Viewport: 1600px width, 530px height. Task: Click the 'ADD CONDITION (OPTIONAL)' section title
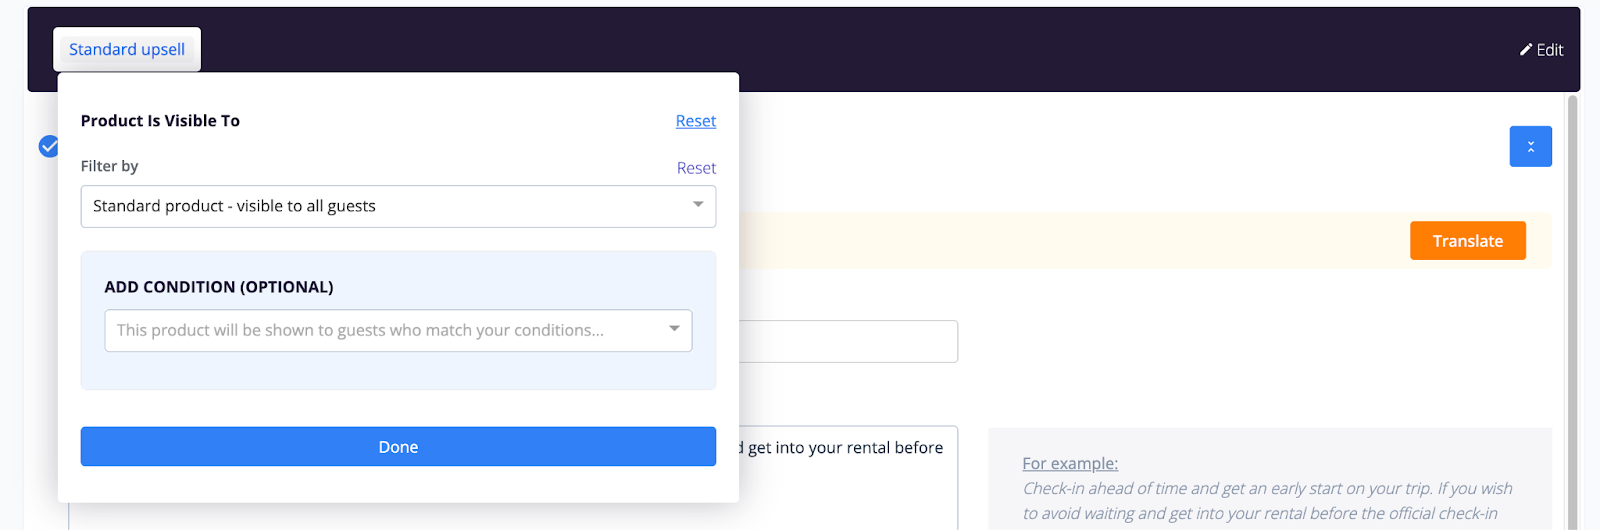click(219, 287)
